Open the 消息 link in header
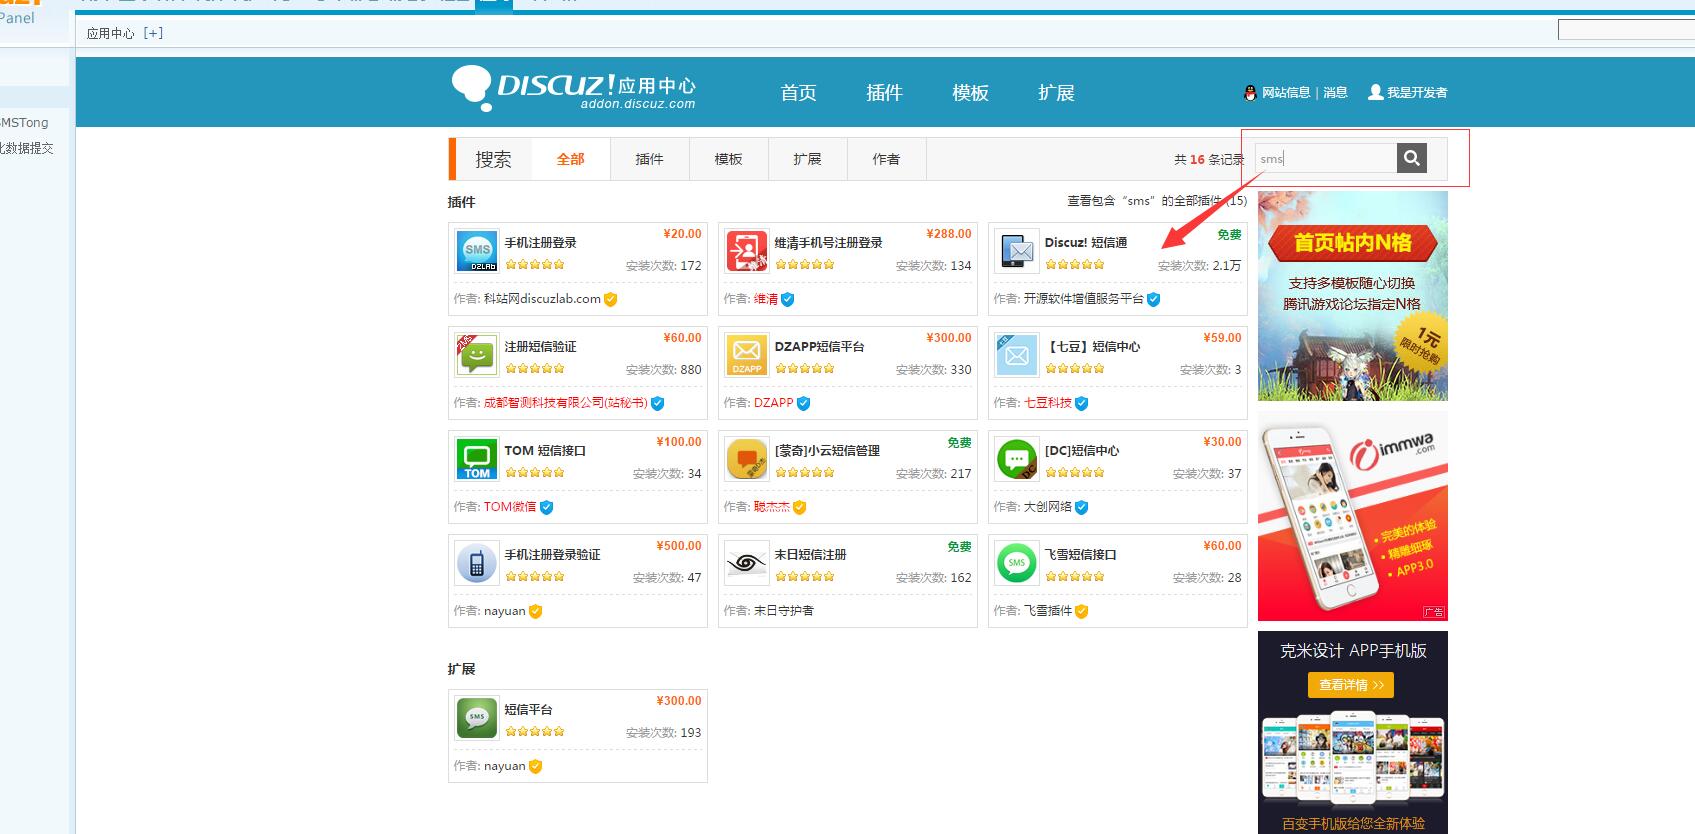Image resolution: width=1695 pixels, height=834 pixels. [1335, 92]
